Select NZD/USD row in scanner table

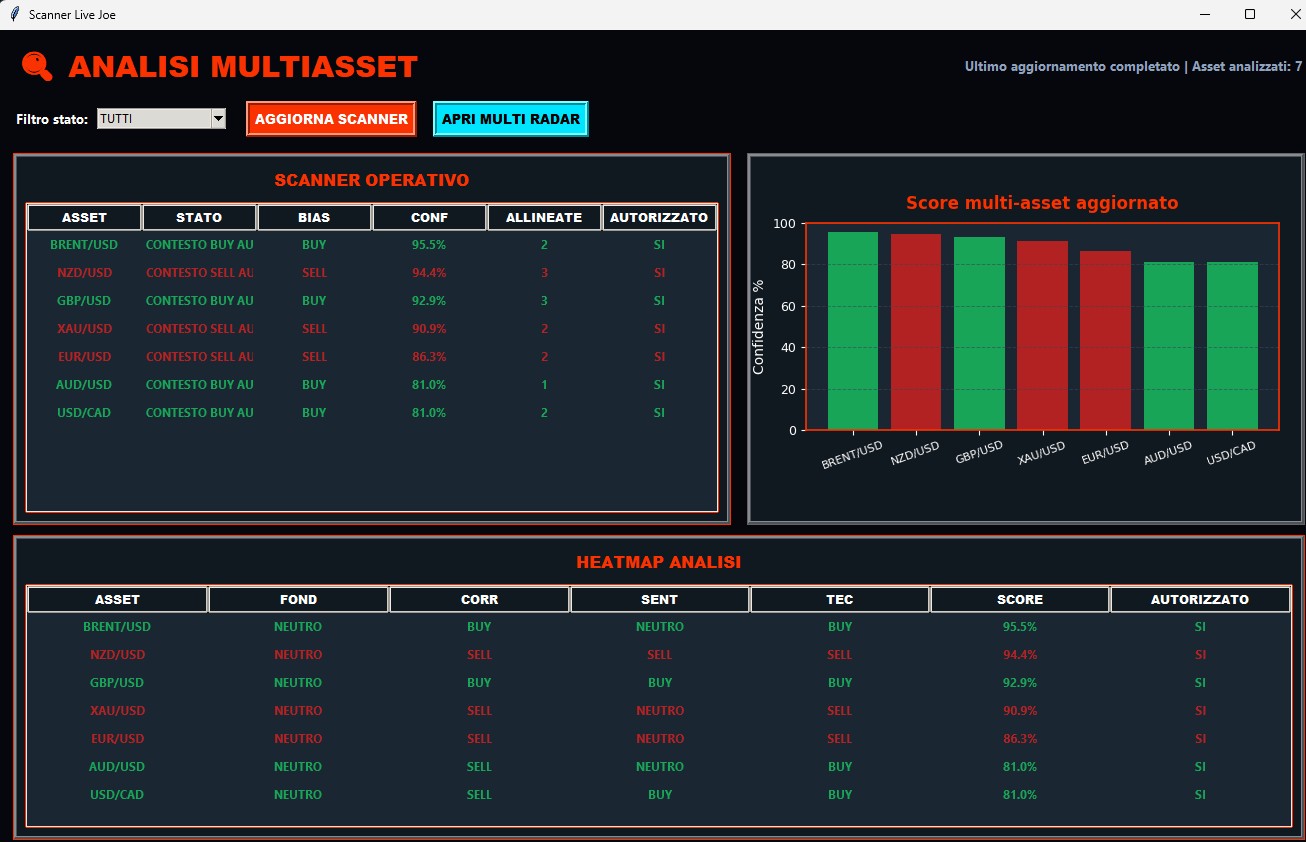pos(372,272)
